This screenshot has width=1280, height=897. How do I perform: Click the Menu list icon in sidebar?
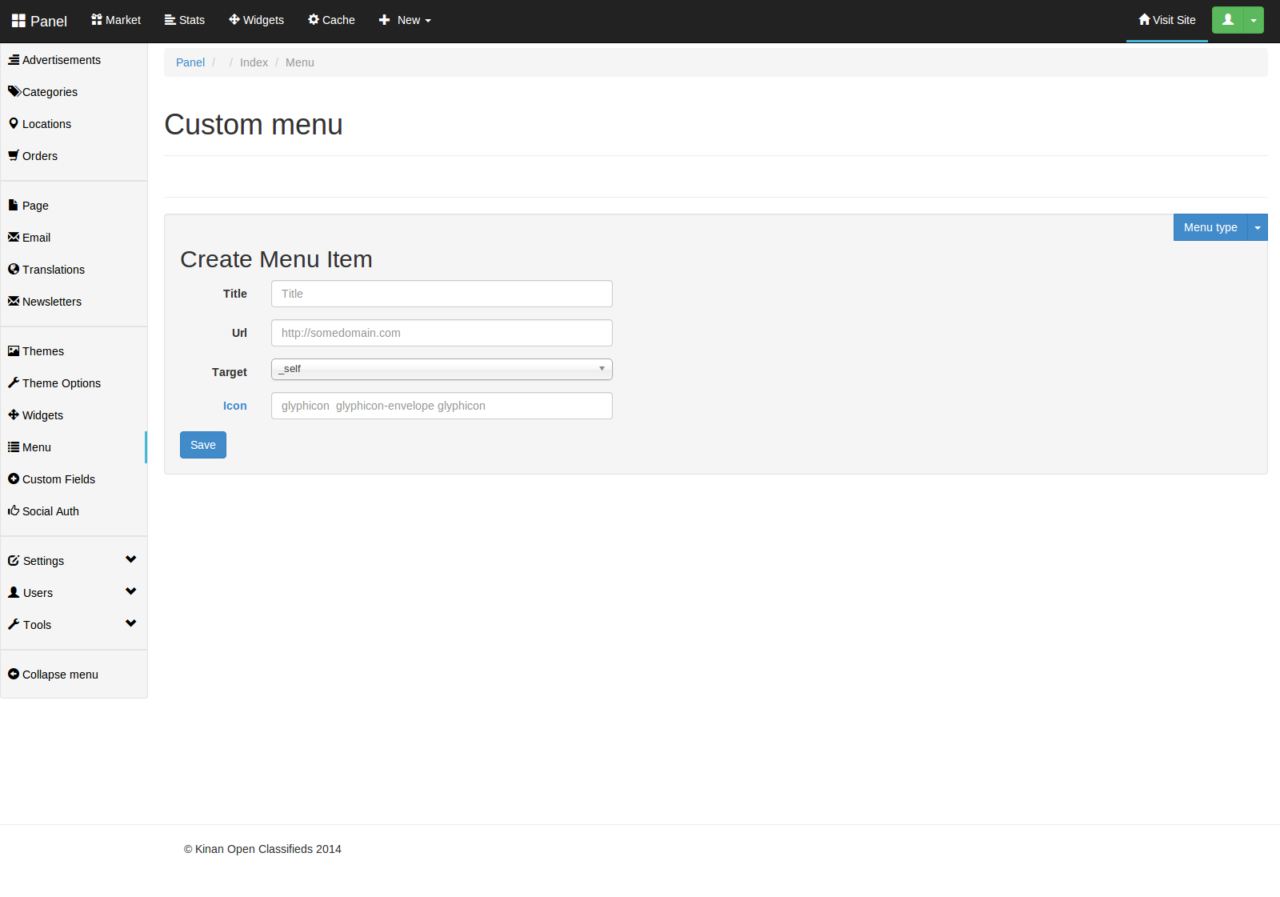point(14,448)
